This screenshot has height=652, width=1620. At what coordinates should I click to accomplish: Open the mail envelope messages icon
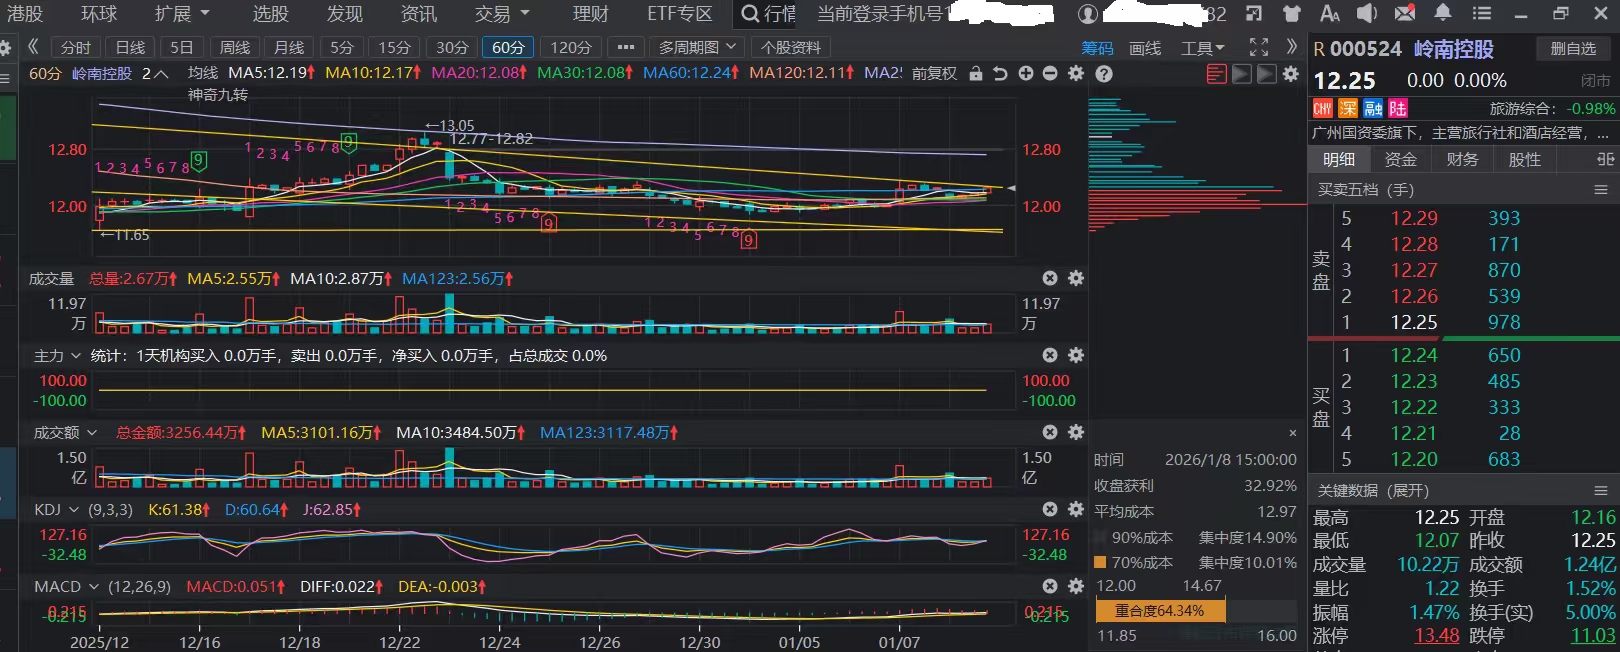point(1404,14)
